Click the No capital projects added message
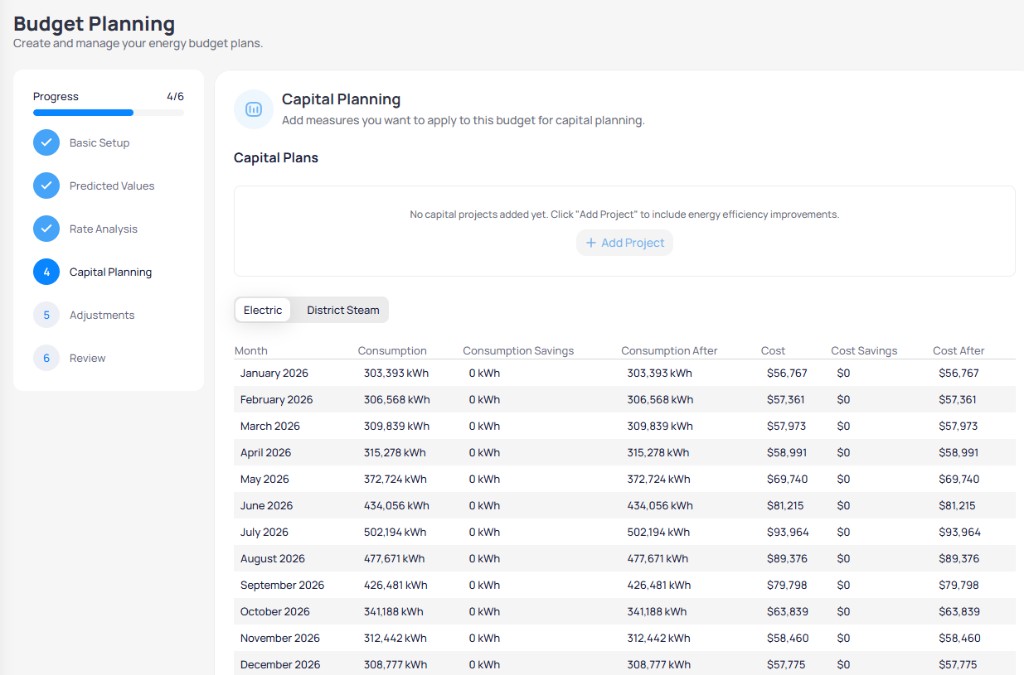The width and height of the screenshot is (1024, 675). [624, 214]
